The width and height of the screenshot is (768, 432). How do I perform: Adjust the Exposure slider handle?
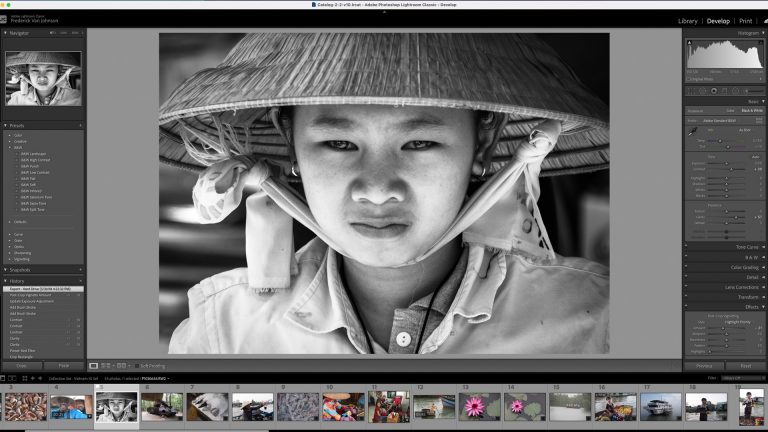[x=726, y=164]
